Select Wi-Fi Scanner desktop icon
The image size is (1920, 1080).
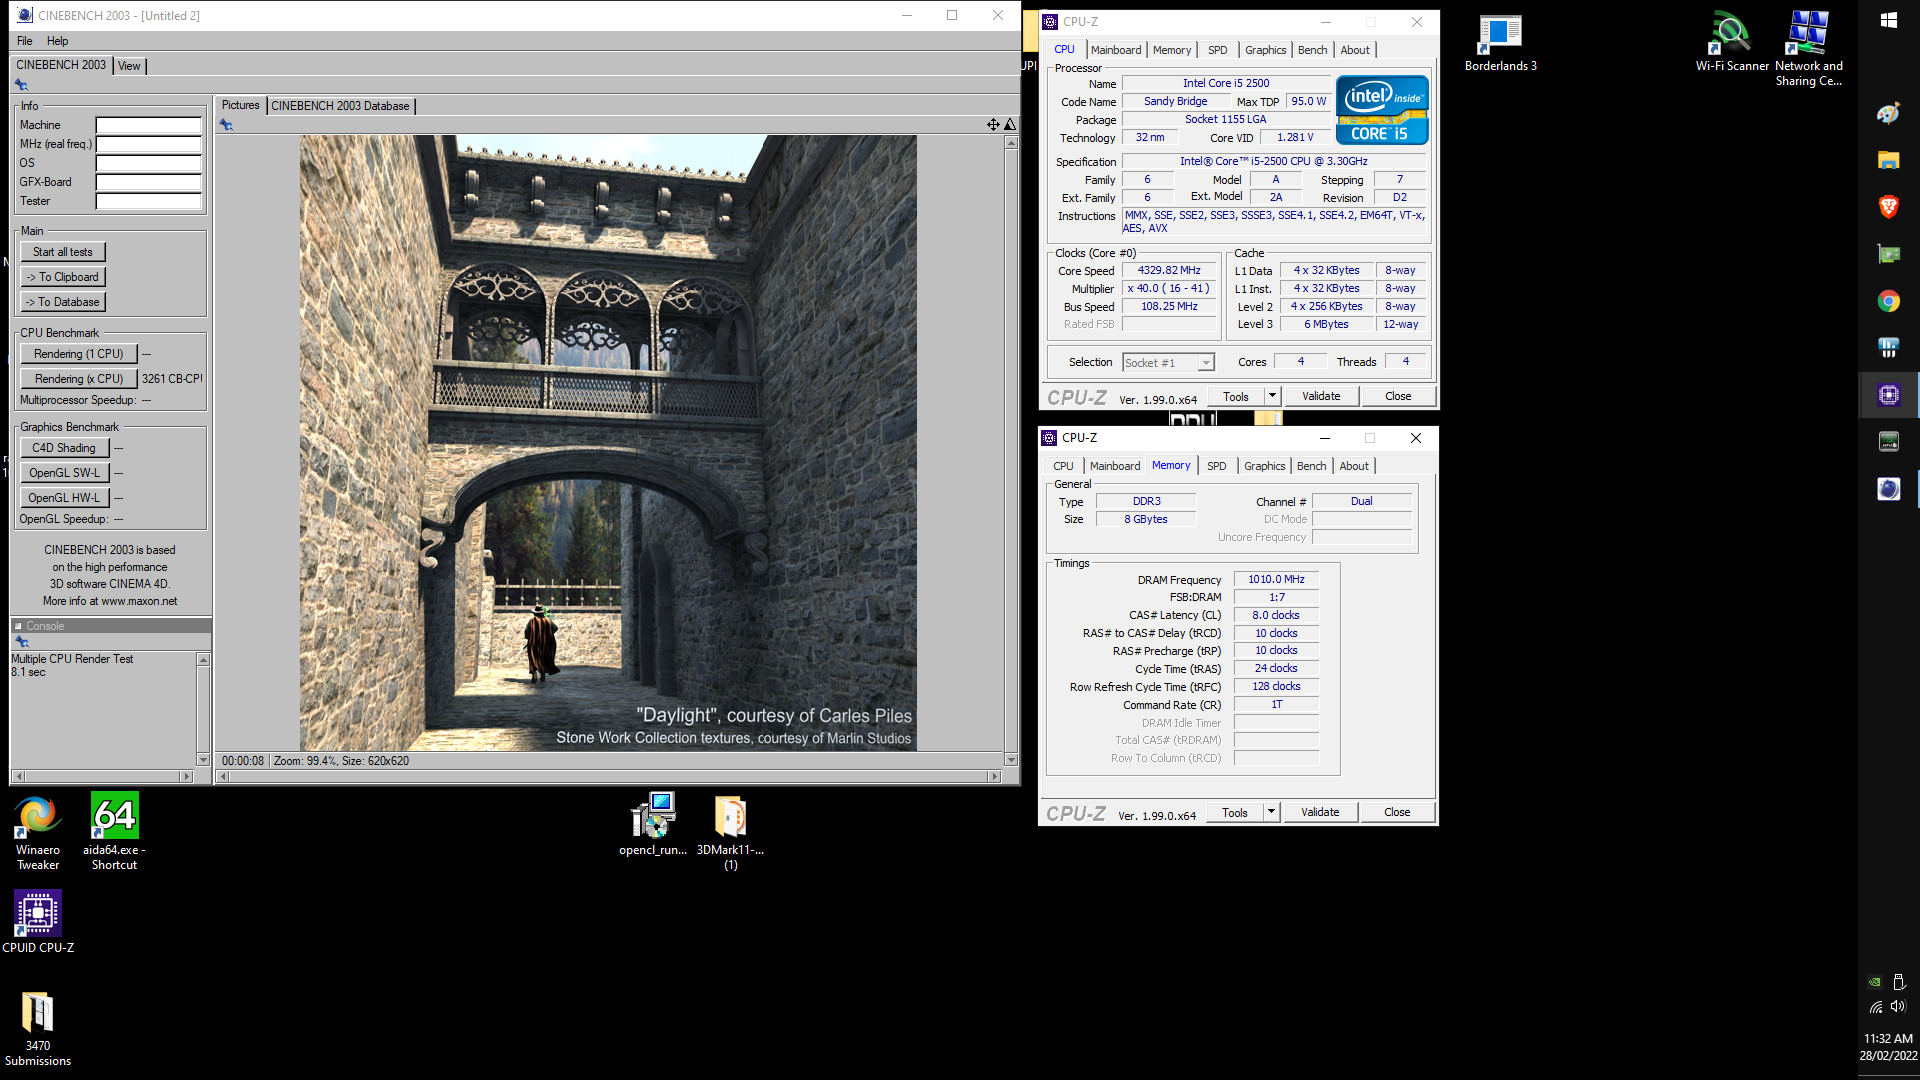[x=1732, y=43]
